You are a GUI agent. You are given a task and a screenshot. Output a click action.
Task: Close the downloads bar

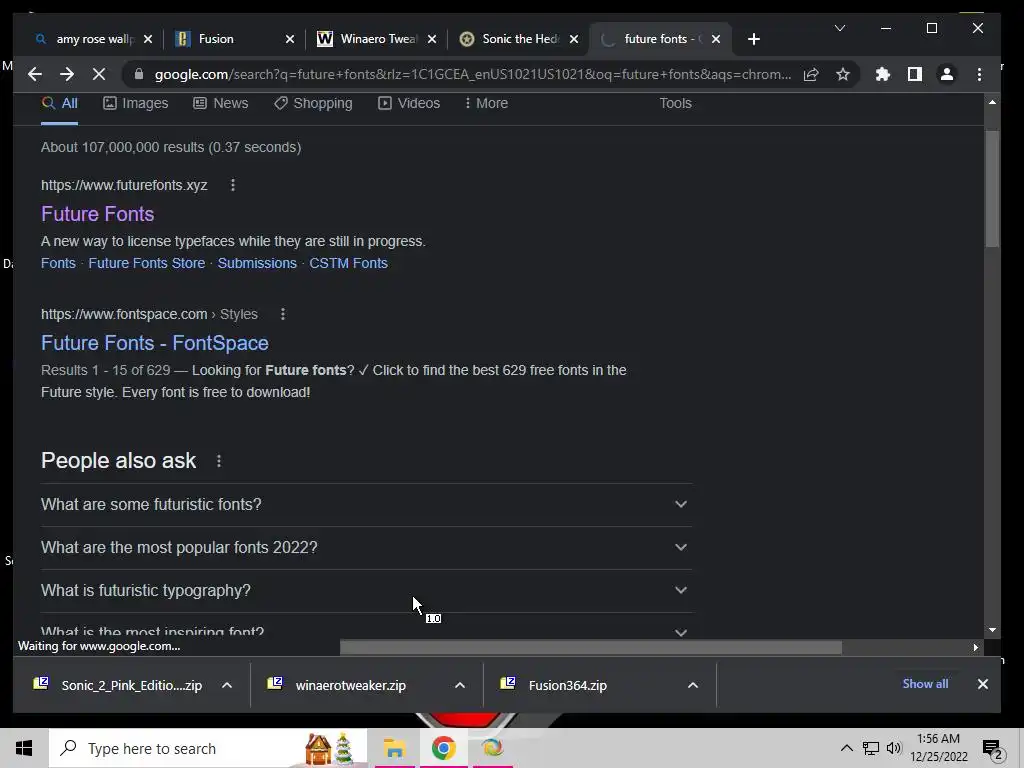pos(982,684)
